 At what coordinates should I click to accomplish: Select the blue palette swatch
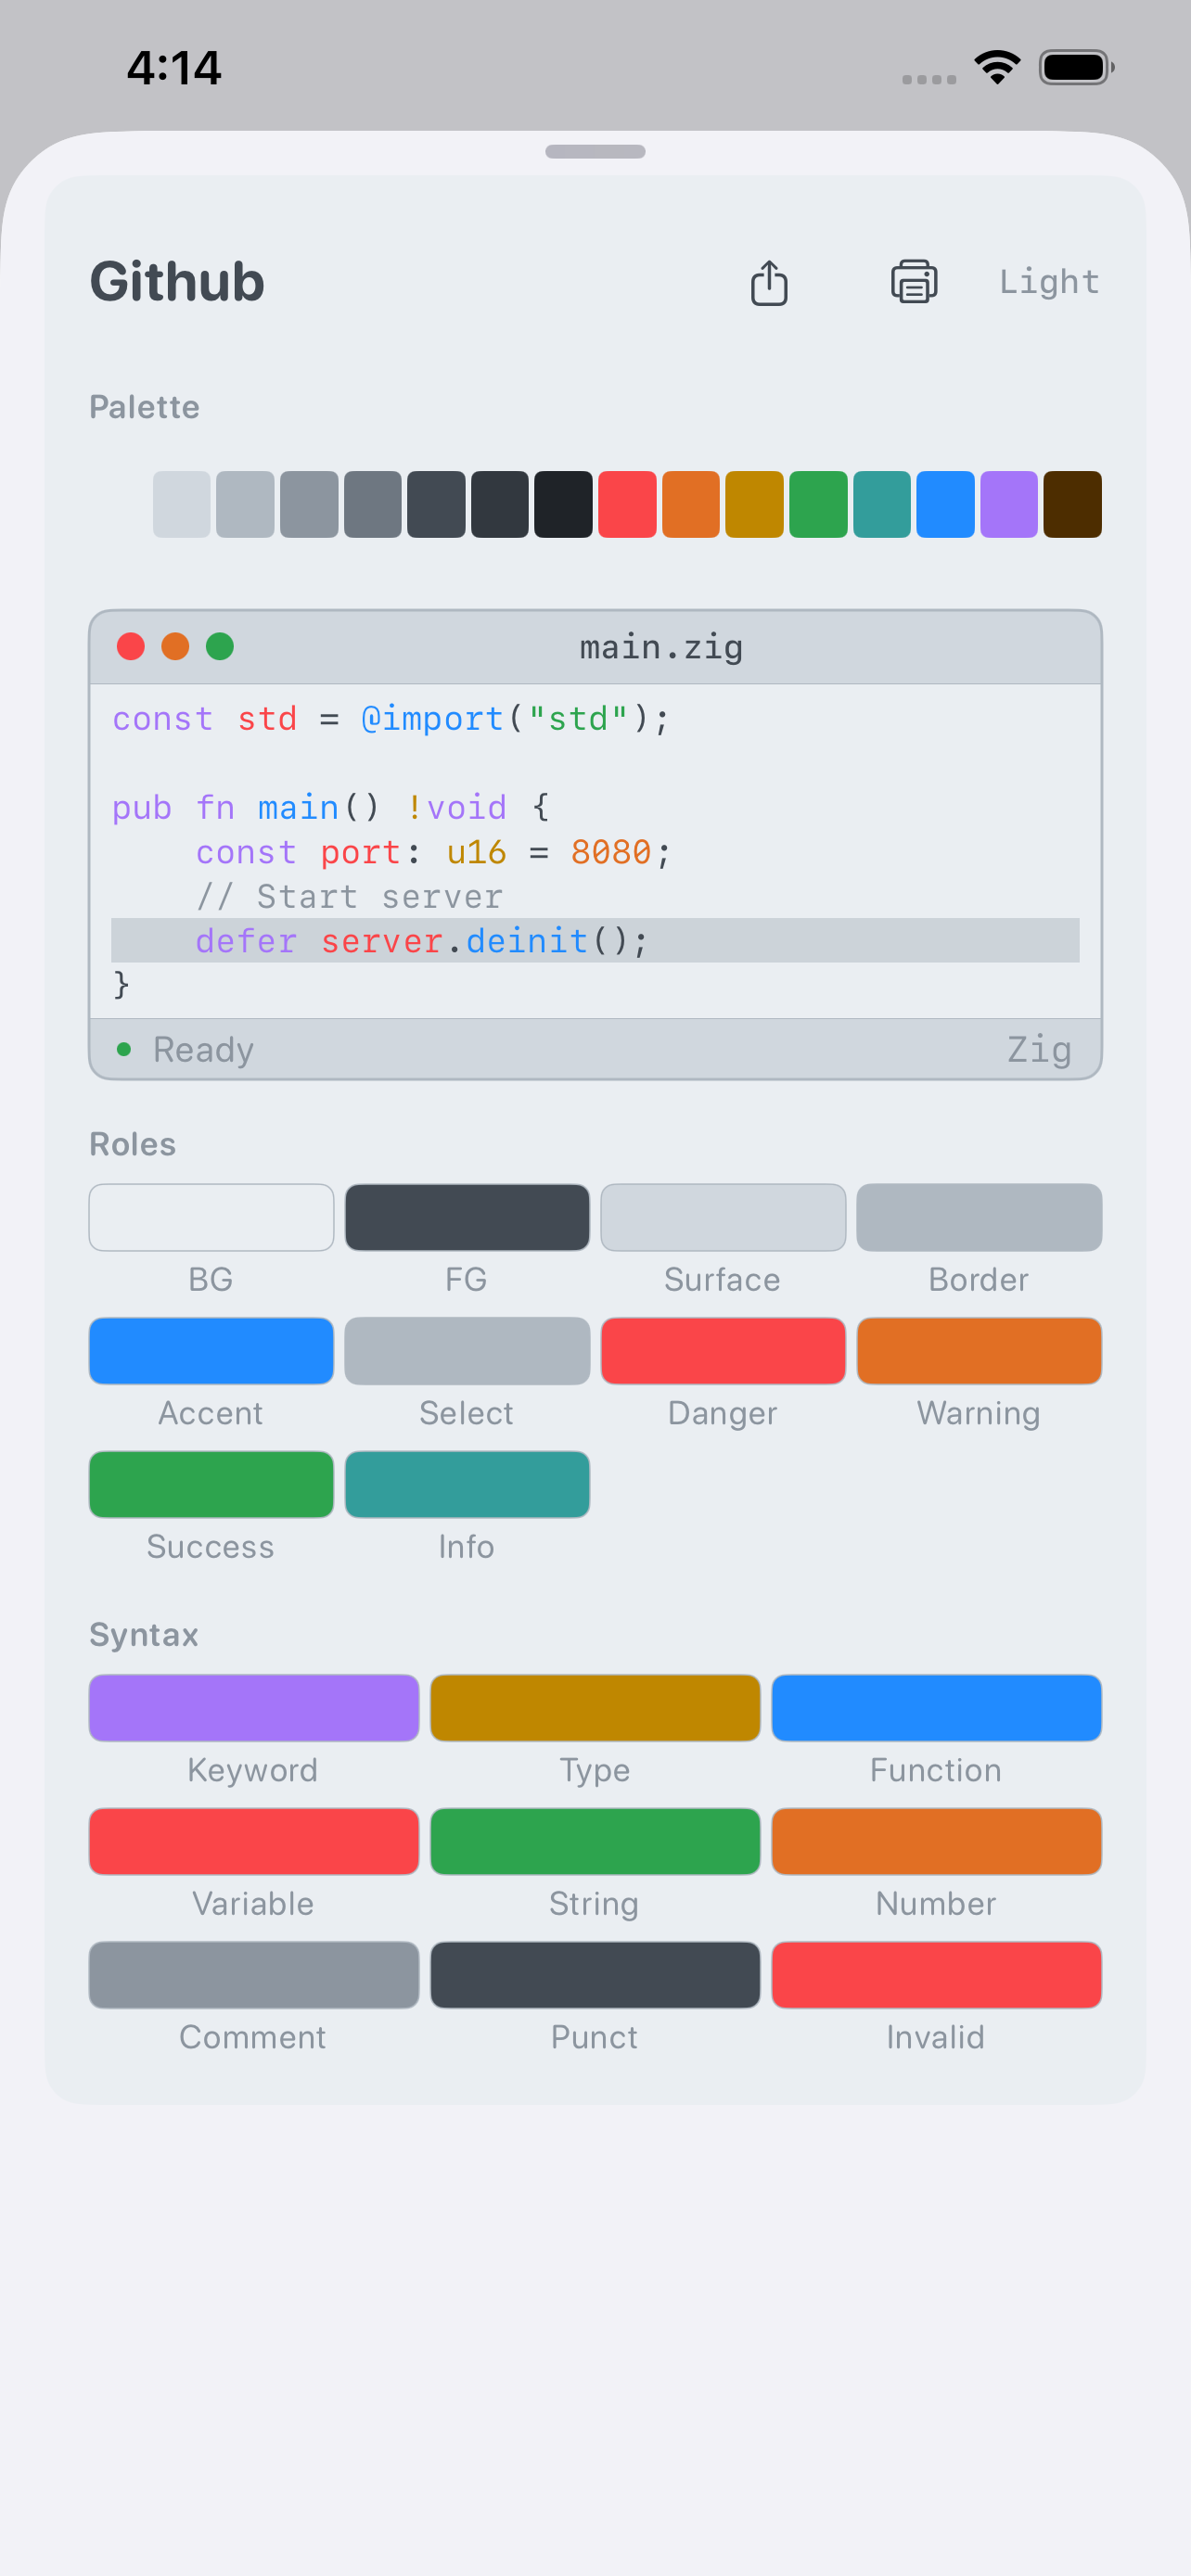945,505
